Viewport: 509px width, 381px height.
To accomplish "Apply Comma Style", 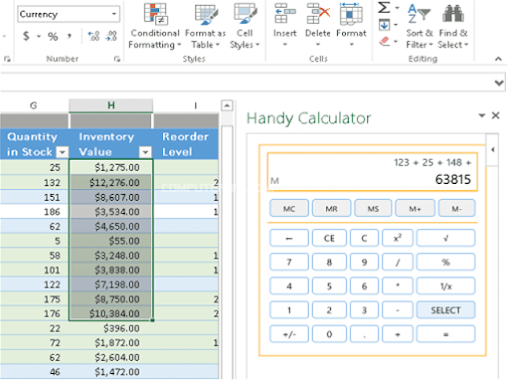I will (69, 36).
